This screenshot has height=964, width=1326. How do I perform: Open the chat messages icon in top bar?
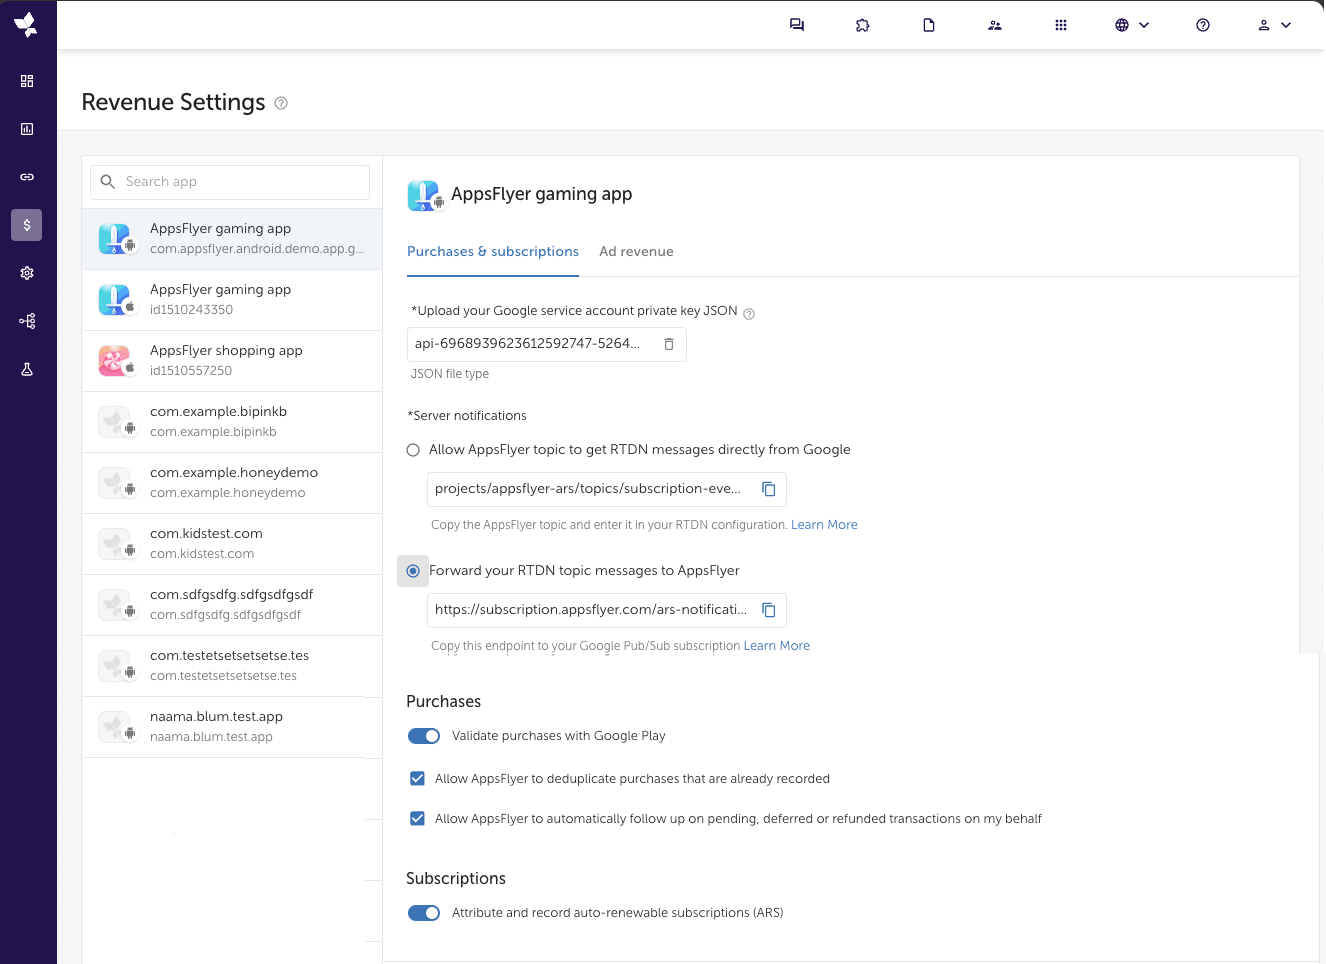click(x=797, y=25)
